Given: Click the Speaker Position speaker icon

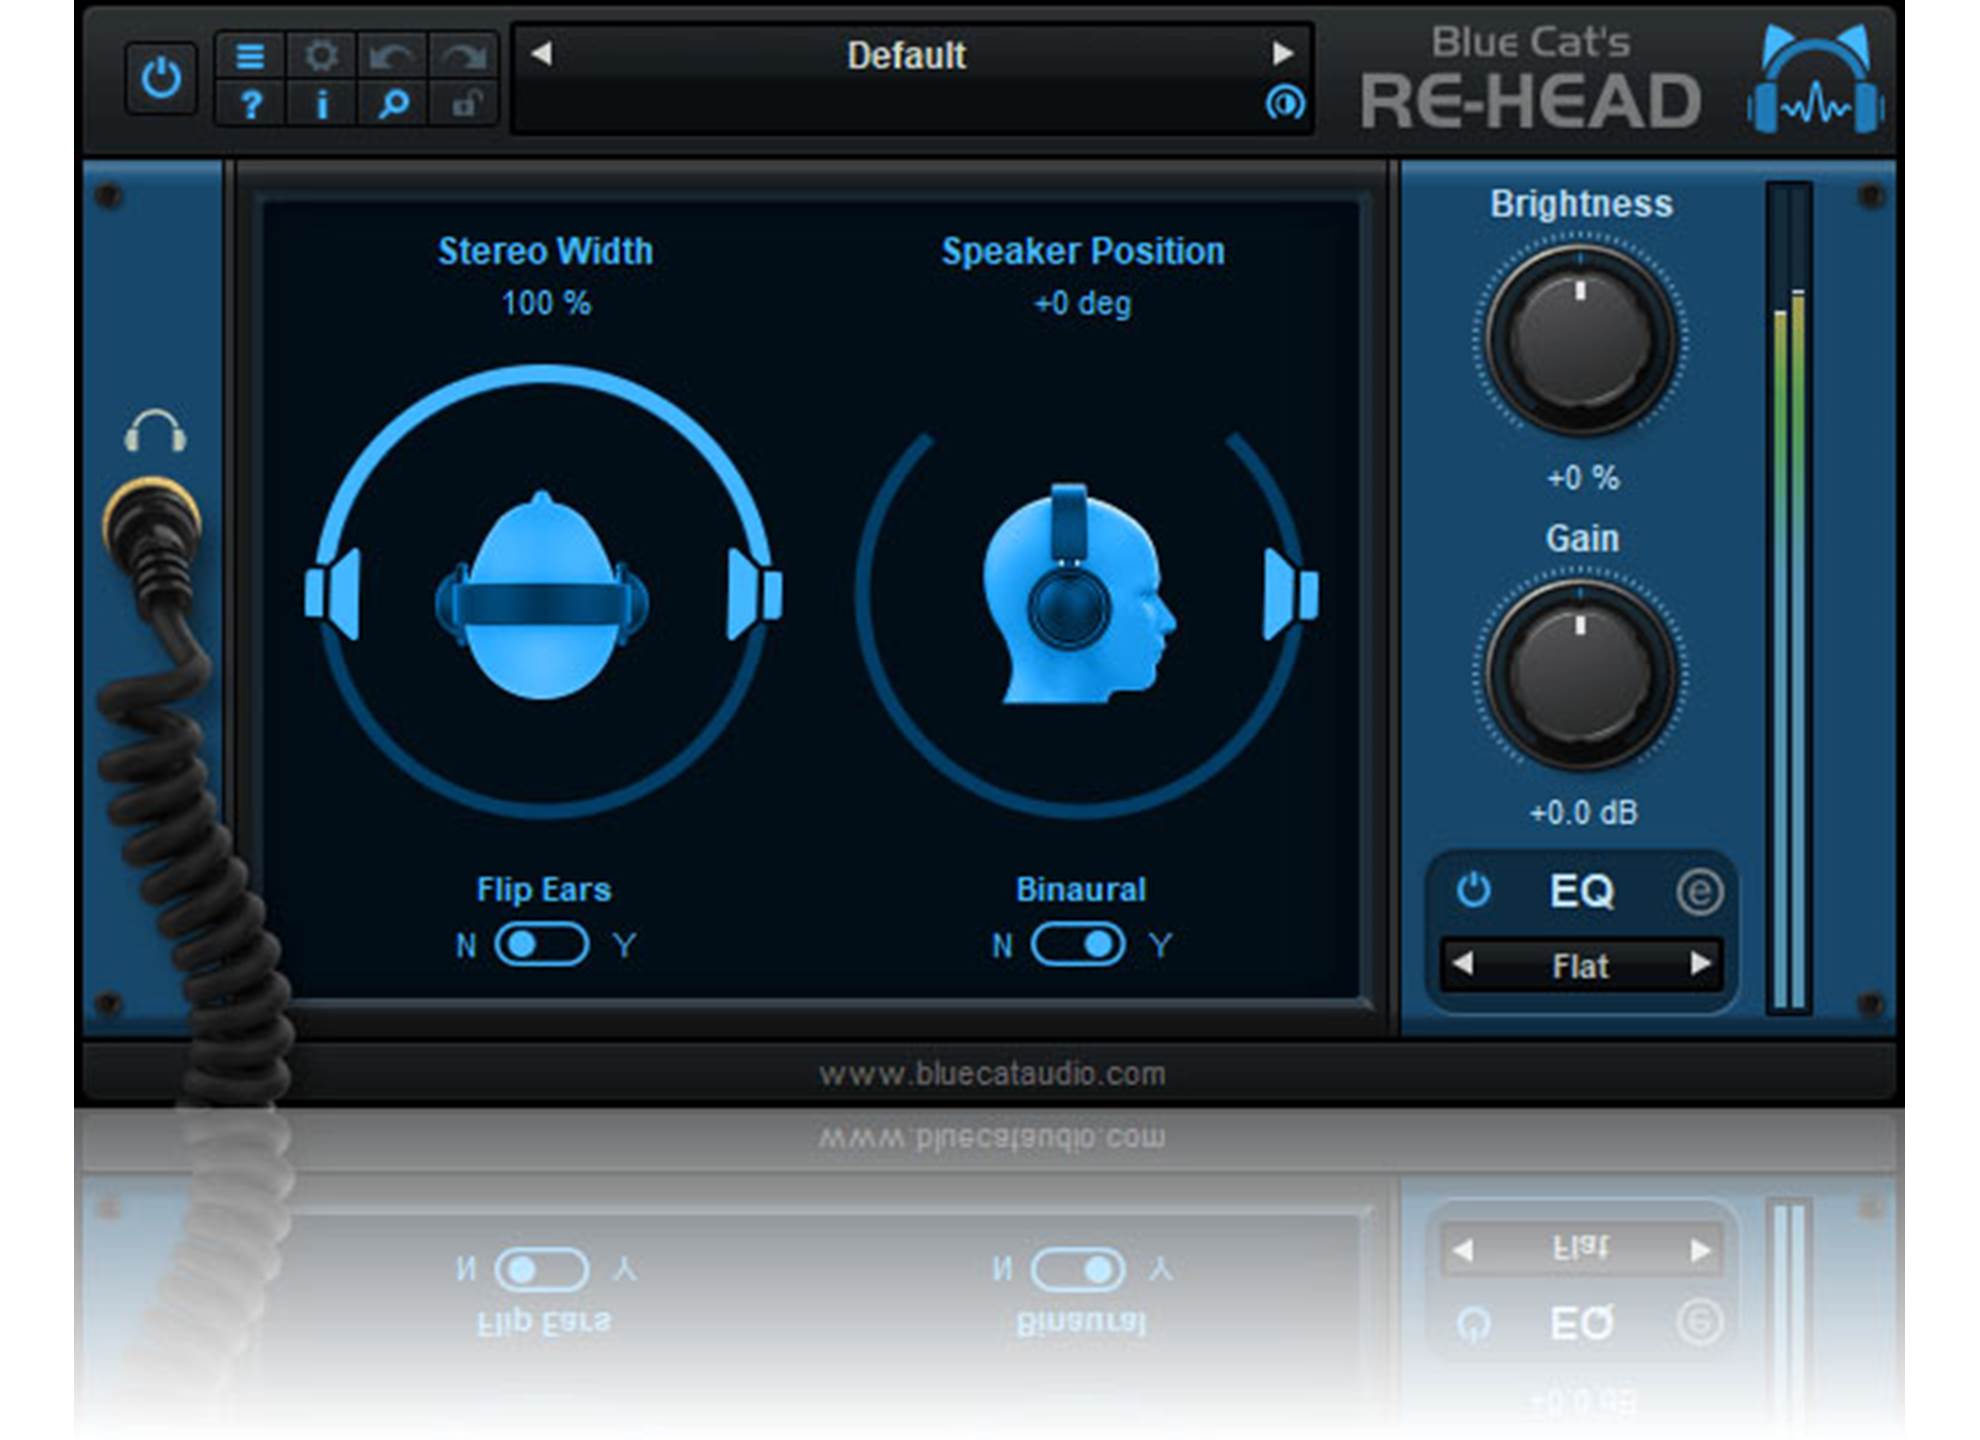Looking at the screenshot, I should coord(1291,594).
